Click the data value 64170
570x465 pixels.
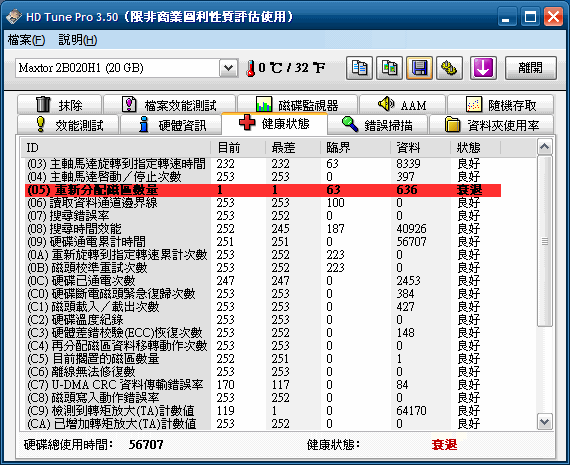[x=411, y=411]
